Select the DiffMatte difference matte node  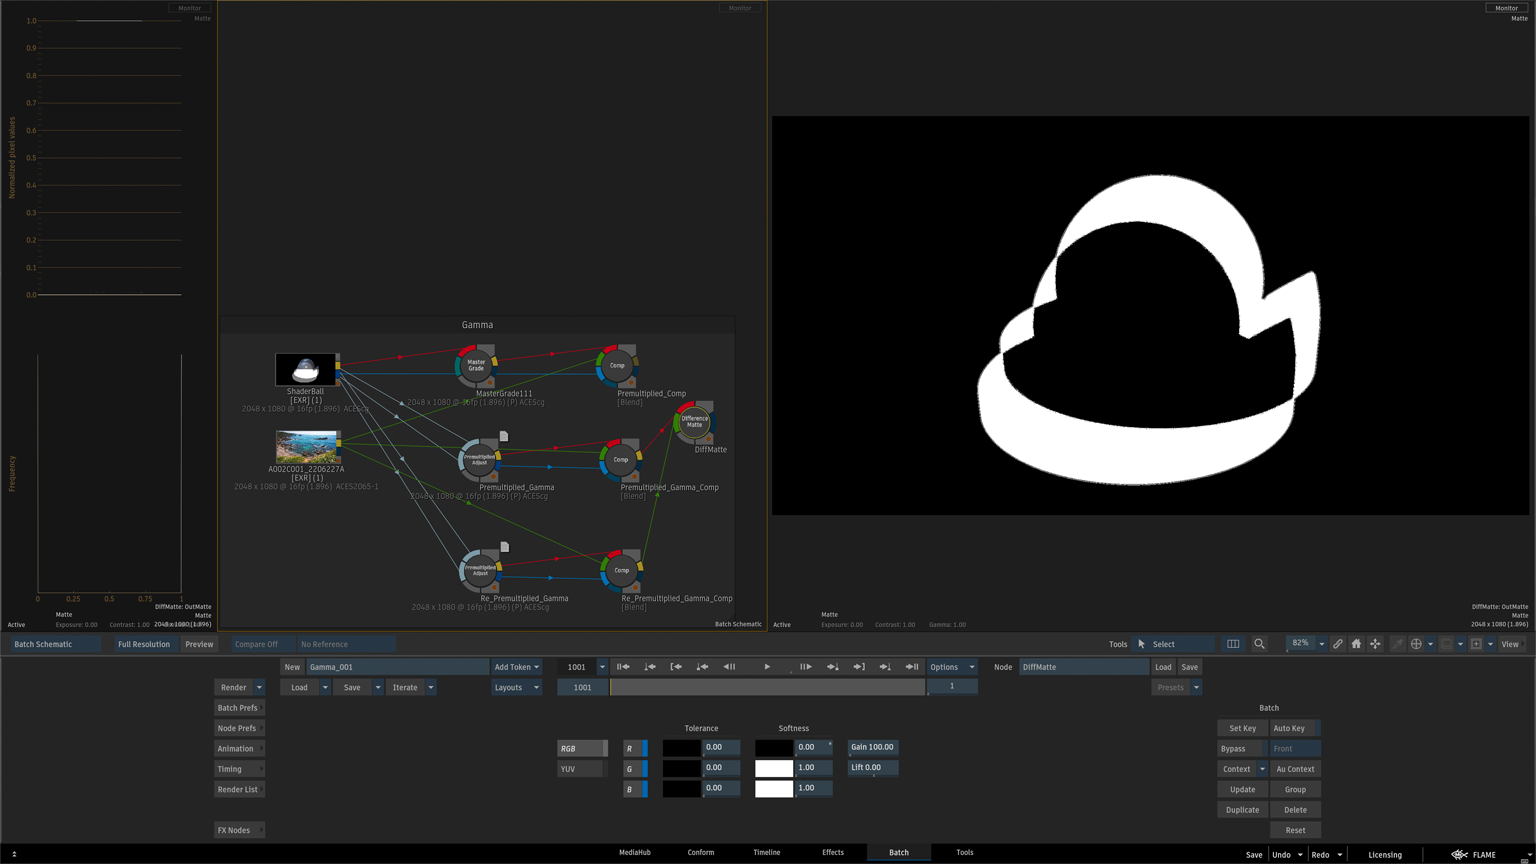tap(694, 422)
